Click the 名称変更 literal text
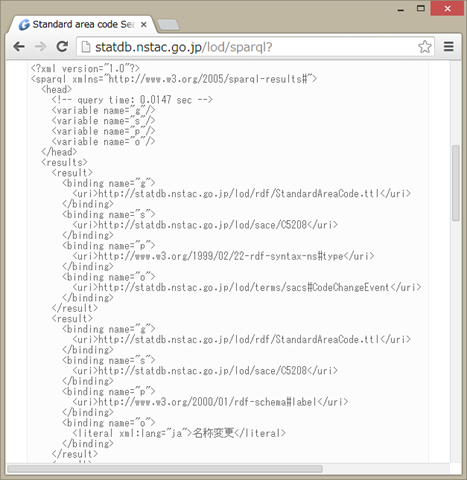 click(213, 433)
